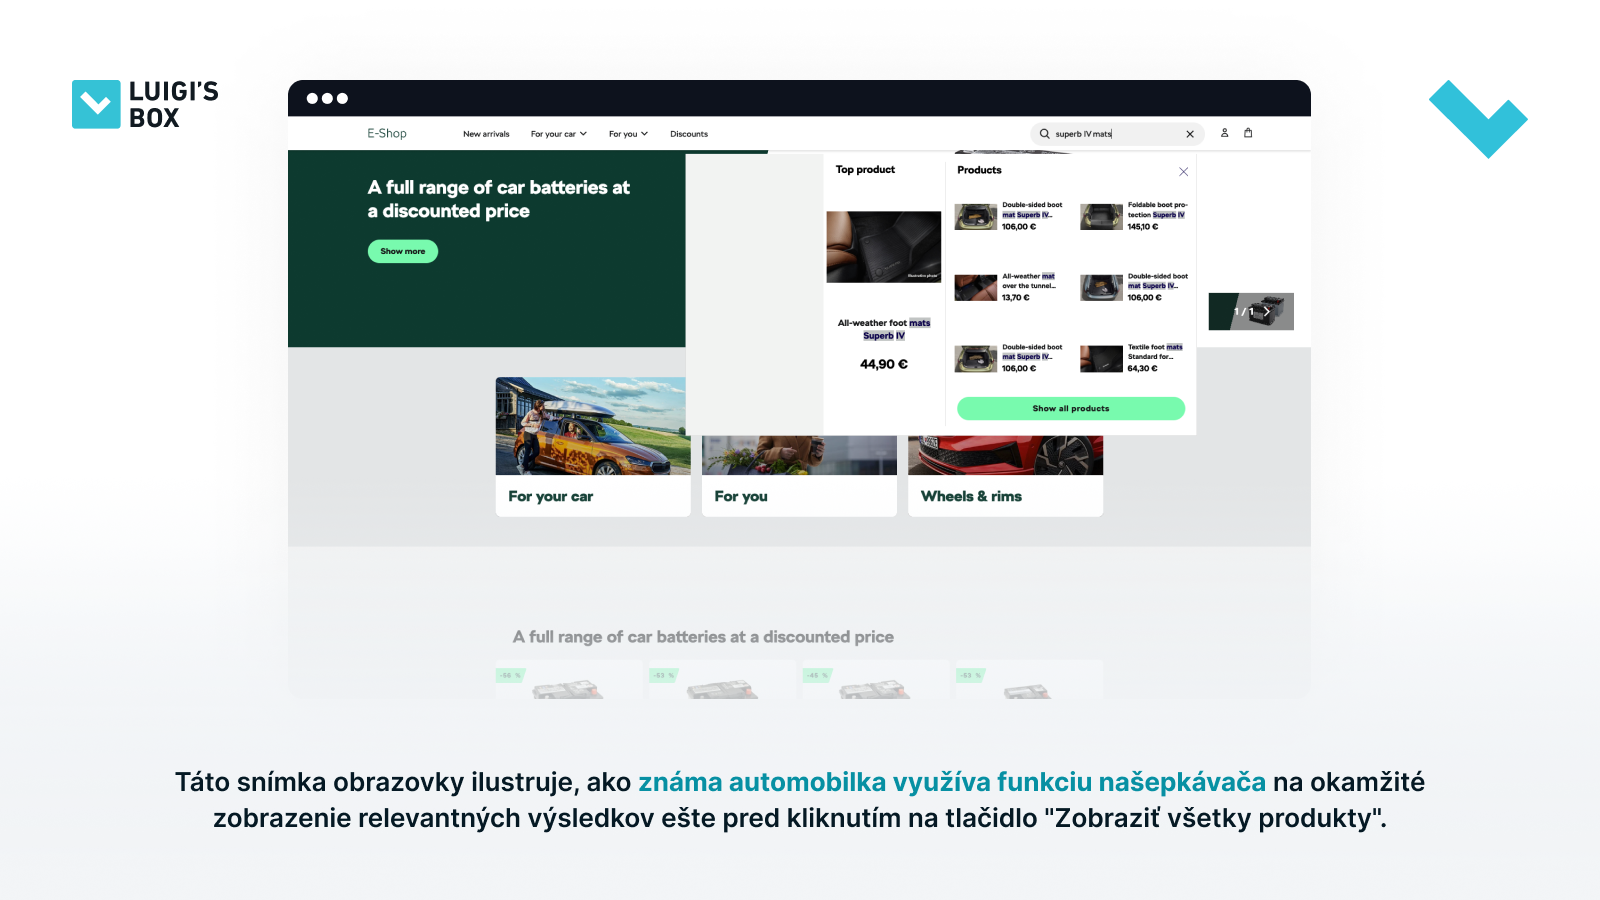The width and height of the screenshot is (1600, 900).
Task: Open the Discounts menu item
Action: 689,134
